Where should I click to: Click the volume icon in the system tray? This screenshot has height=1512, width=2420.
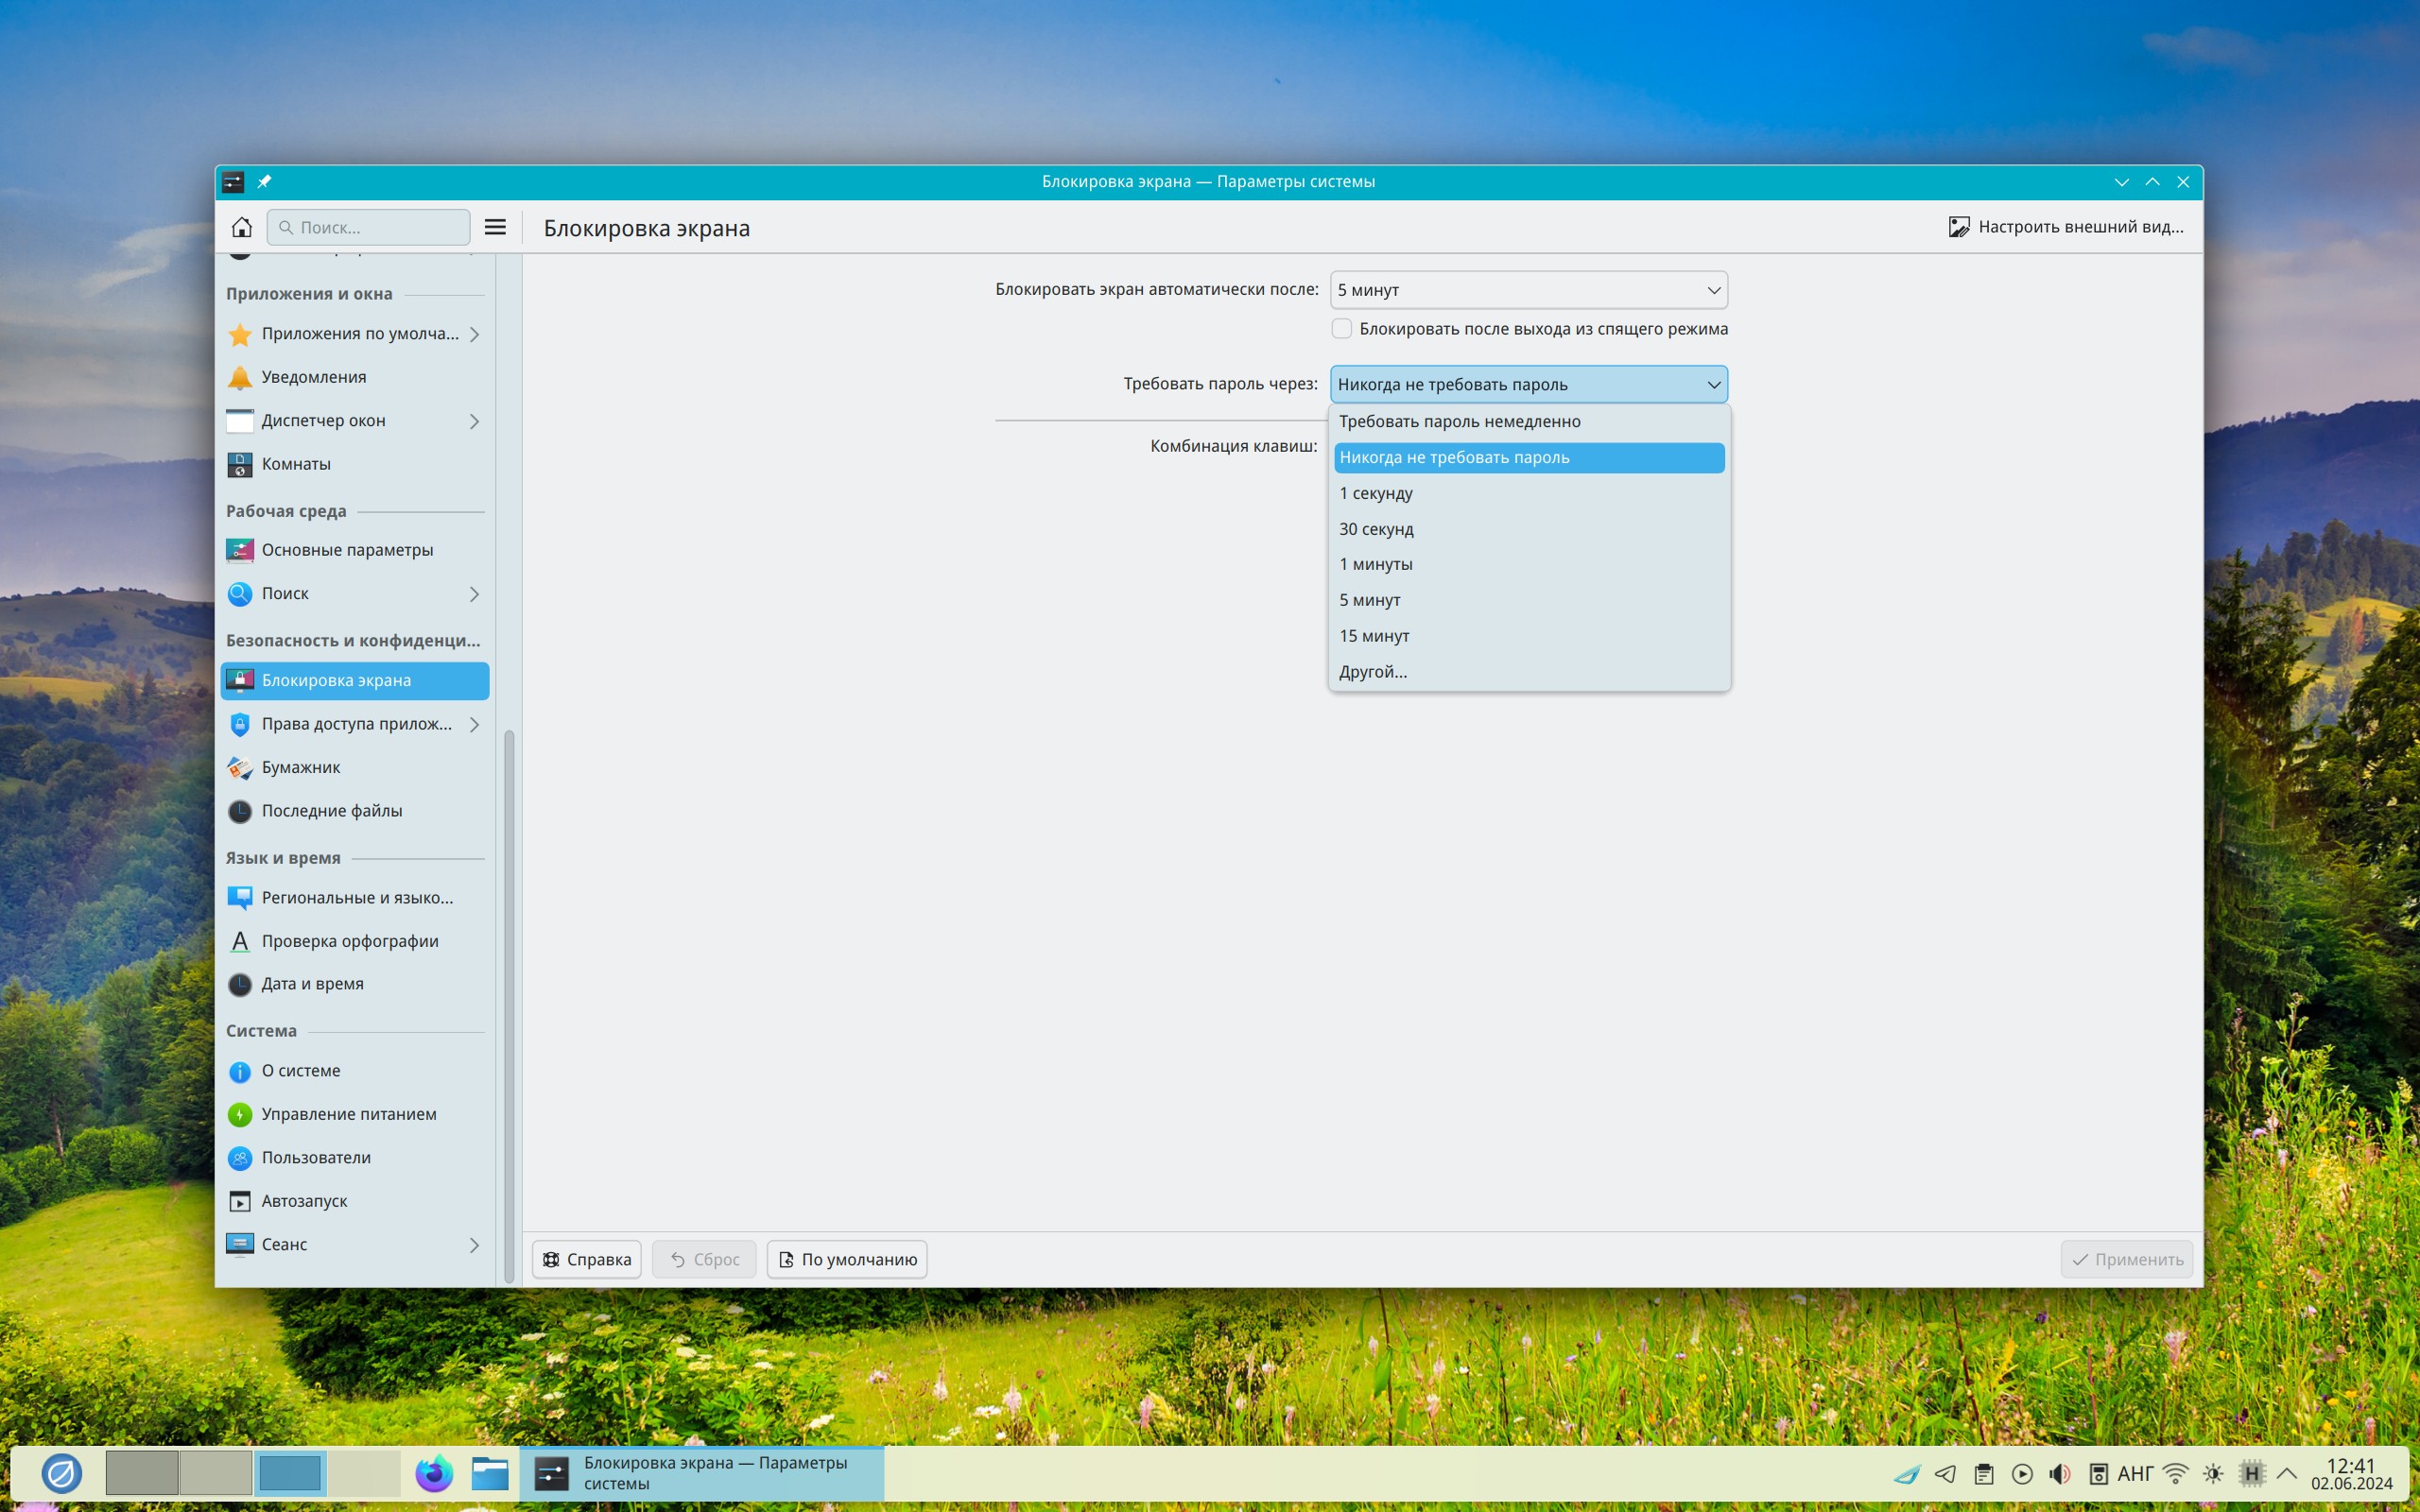(x=2059, y=1473)
